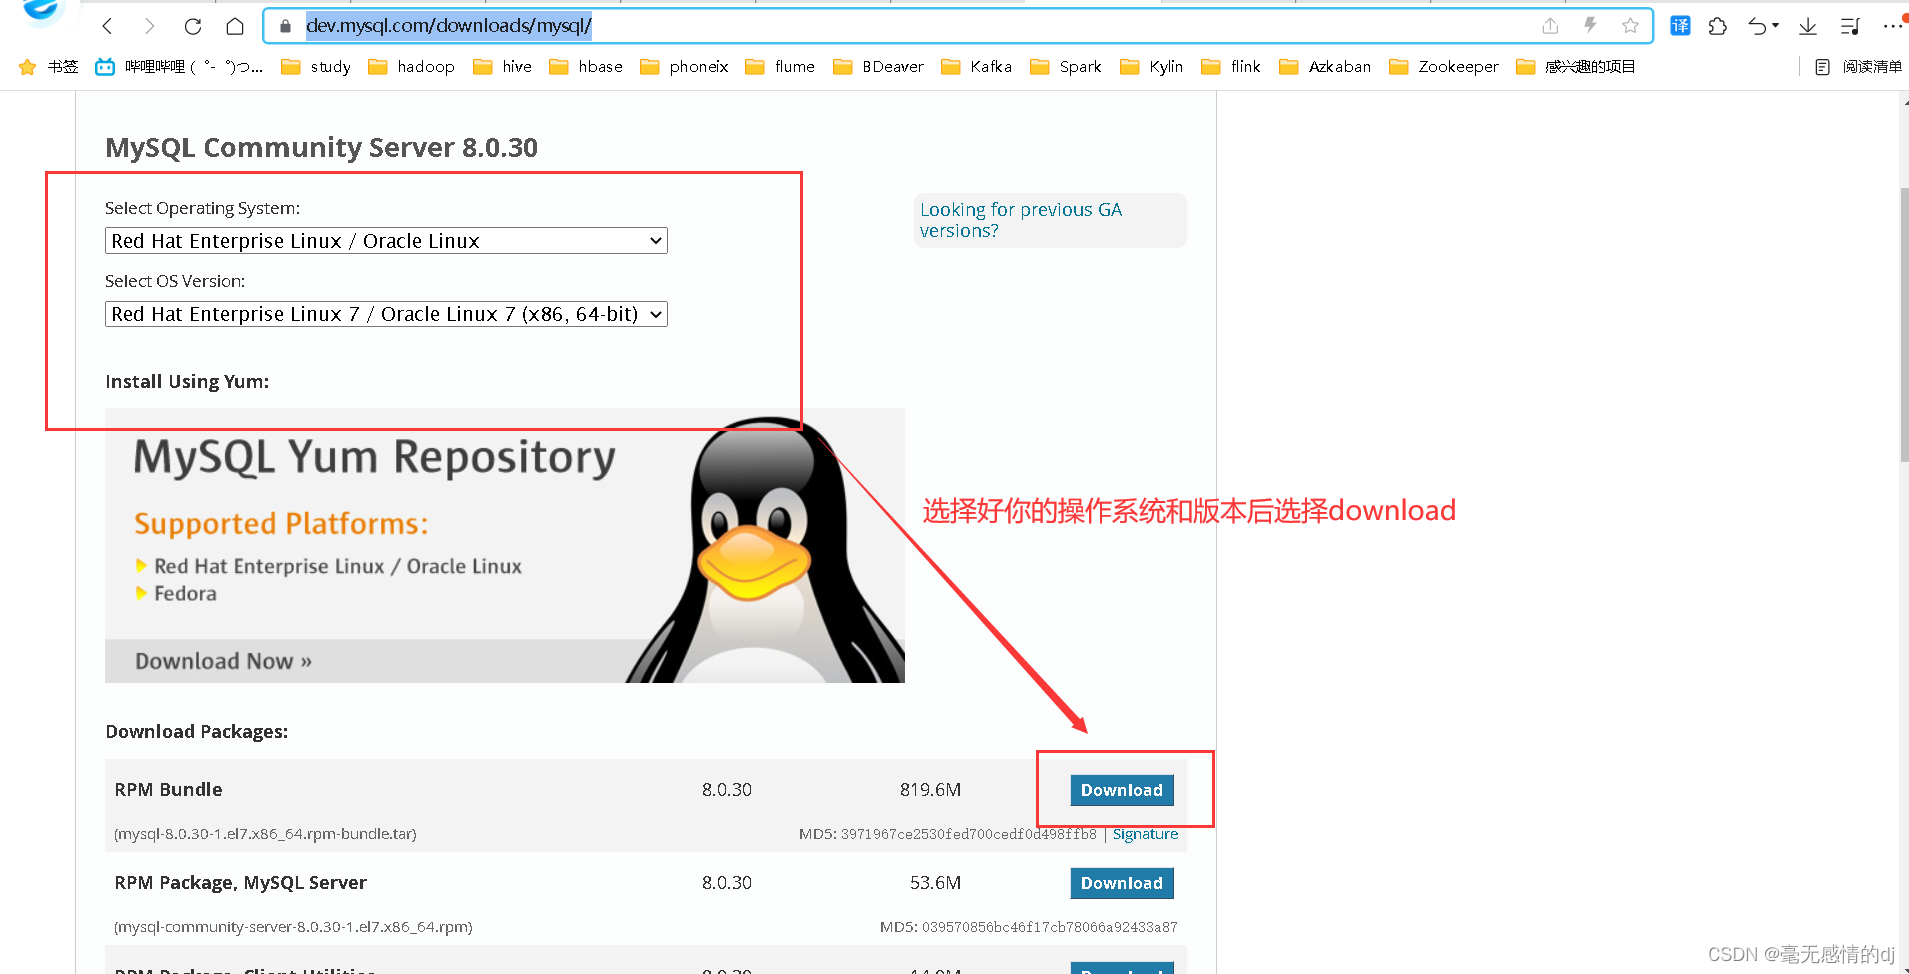The height and width of the screenshot is (974, 1909).
Task: Select the Download Packages: label
Action: pos(197,732)
